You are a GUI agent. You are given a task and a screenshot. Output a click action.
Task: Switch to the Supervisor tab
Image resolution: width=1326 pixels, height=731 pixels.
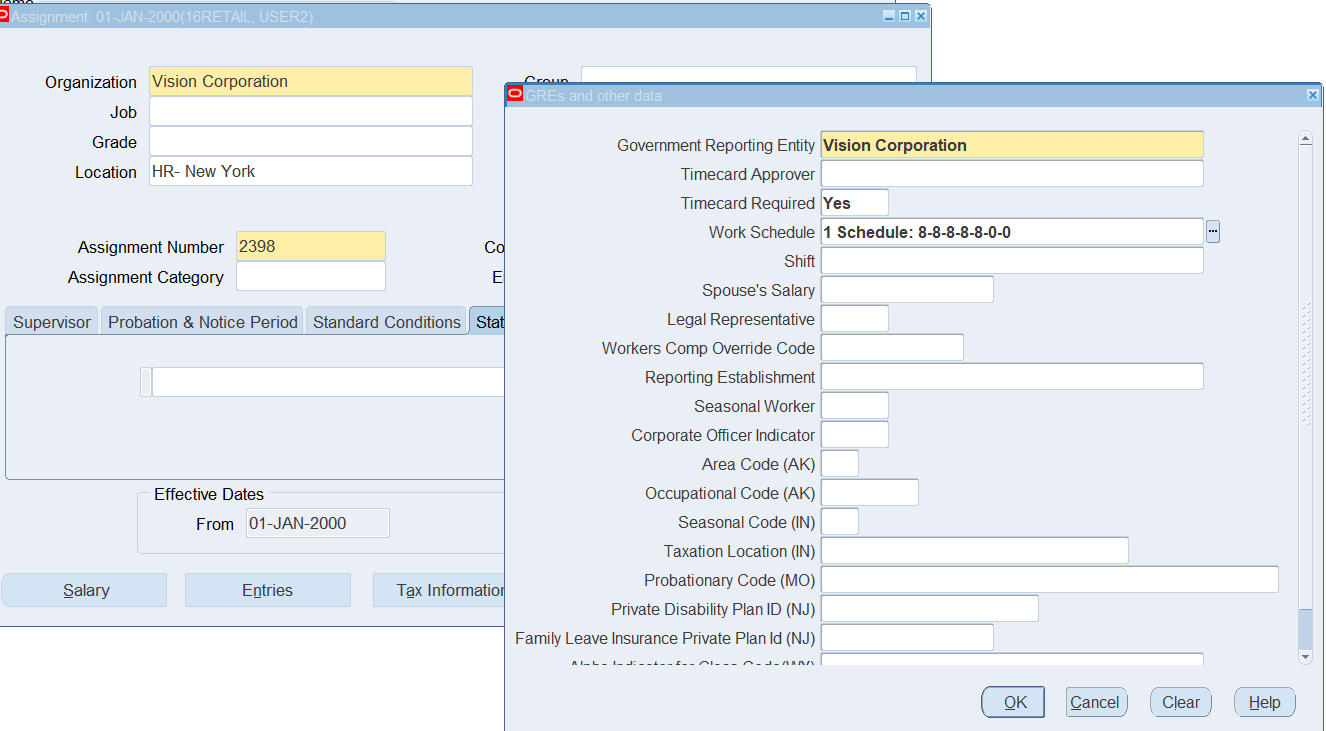52,322
